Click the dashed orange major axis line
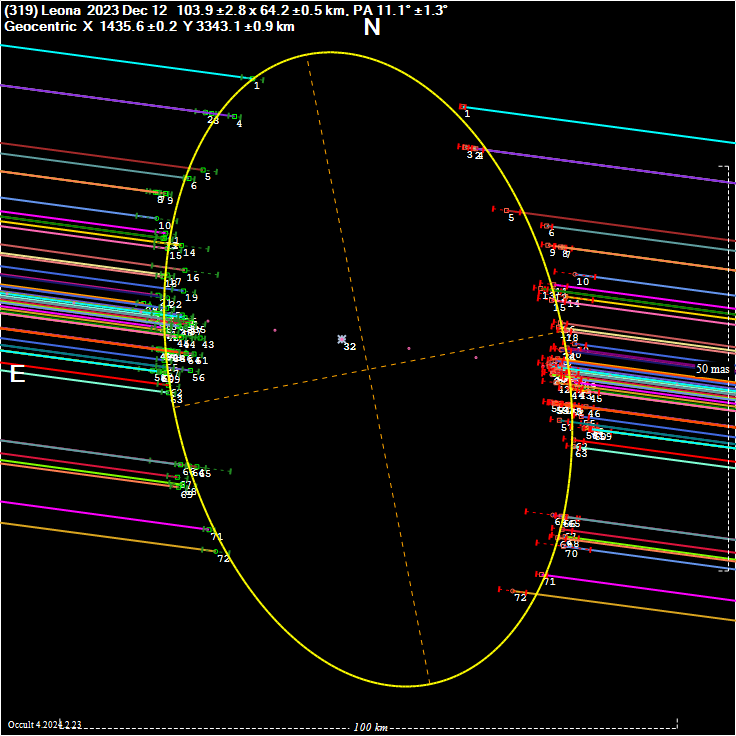Screen dimensions: 736x736 coord(368,369)
